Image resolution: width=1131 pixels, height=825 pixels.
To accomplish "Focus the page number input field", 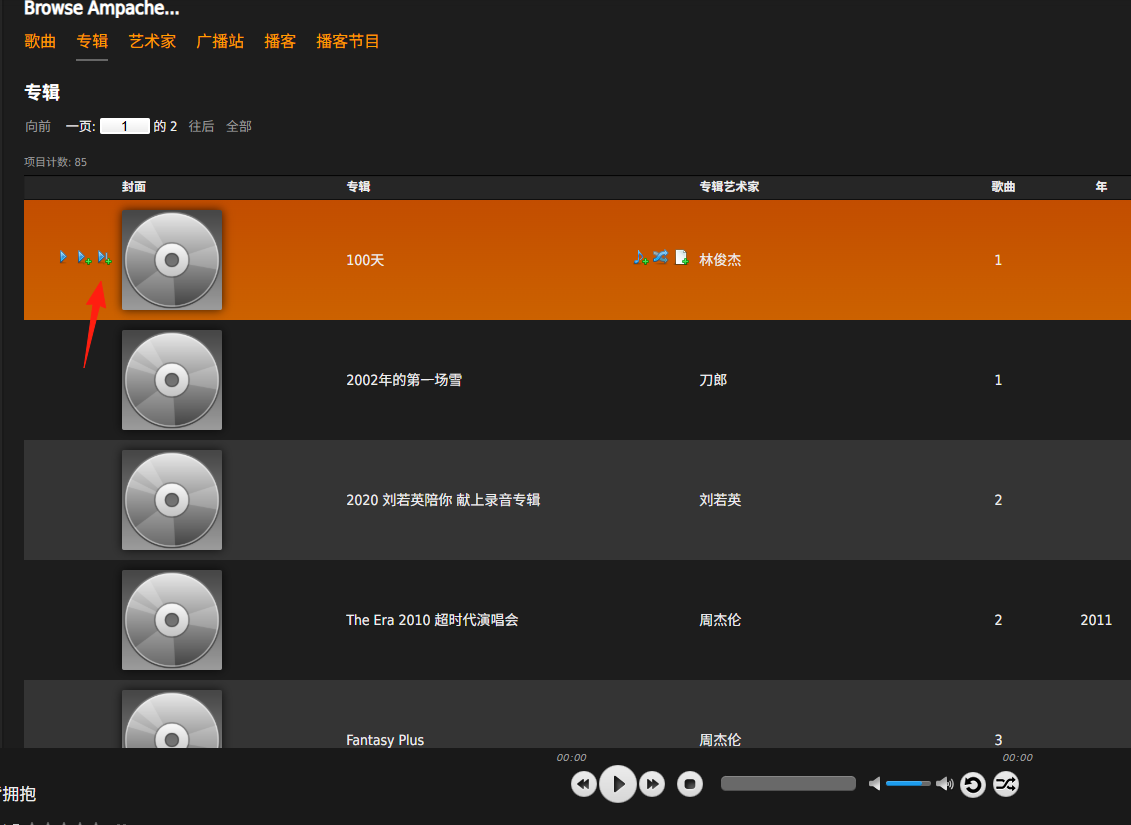I will pyautogui.click(x=125, y=126).
